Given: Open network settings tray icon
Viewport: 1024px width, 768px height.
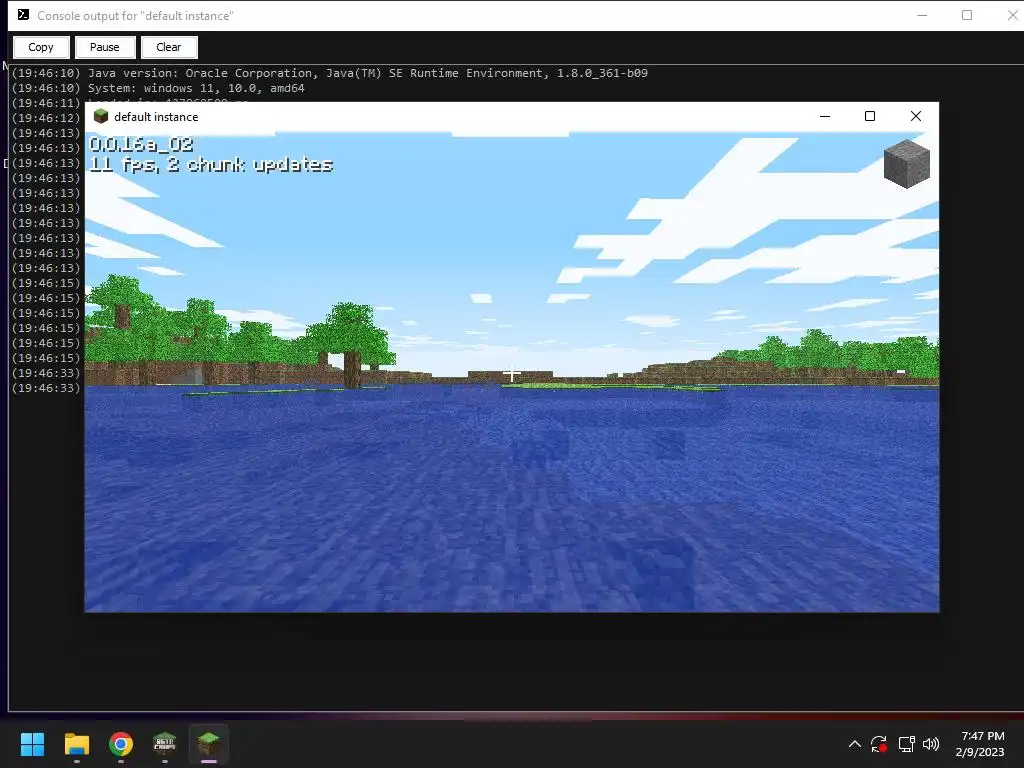Looking at the screenshot, I should click(x=906, y=744).
